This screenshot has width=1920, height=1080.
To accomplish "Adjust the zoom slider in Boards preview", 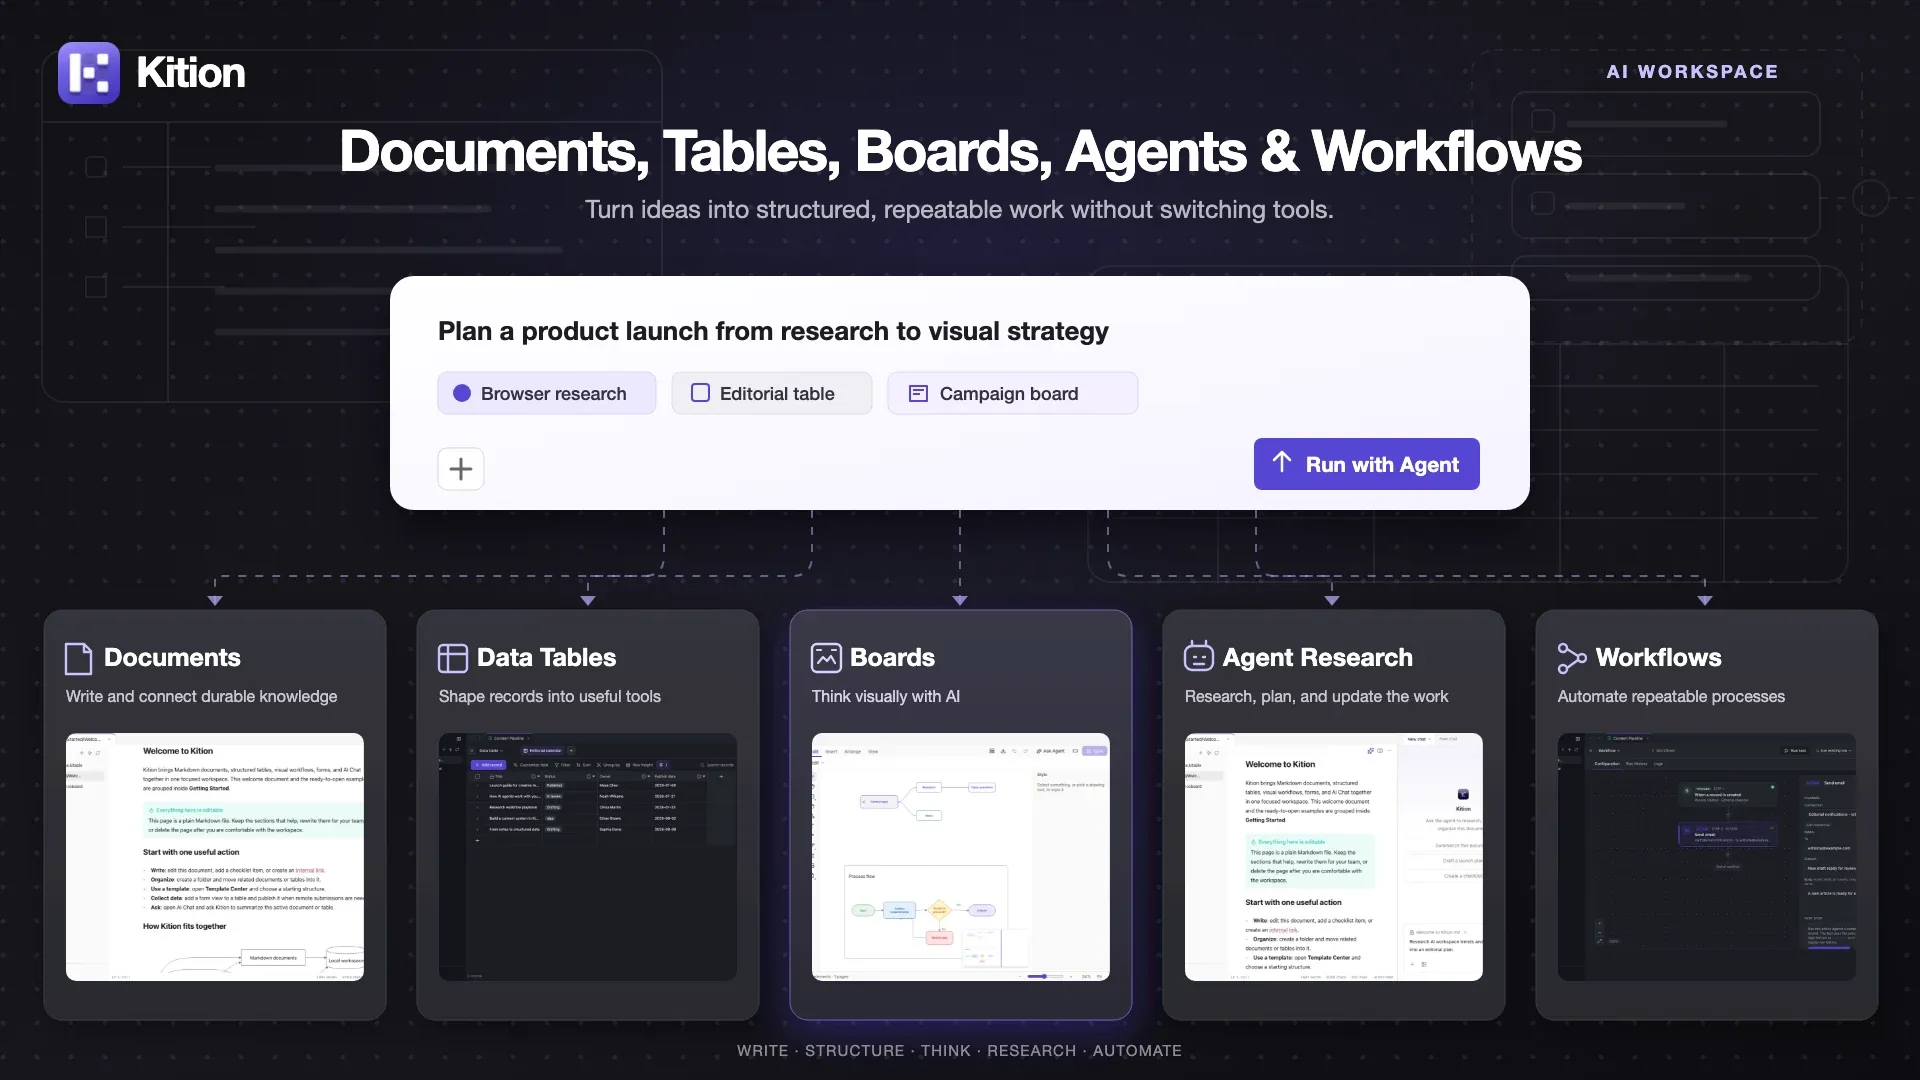I will pyautogui.click(x=1045, y=976).
